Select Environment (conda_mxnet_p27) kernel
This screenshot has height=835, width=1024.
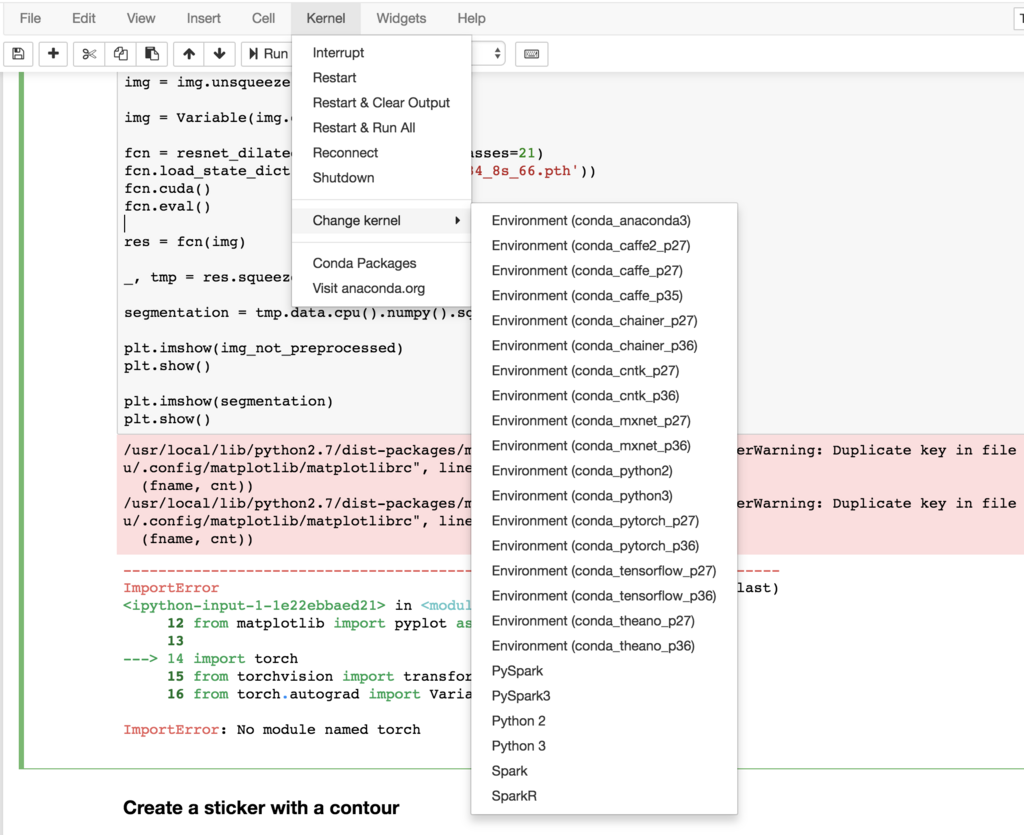coord(604,420)
